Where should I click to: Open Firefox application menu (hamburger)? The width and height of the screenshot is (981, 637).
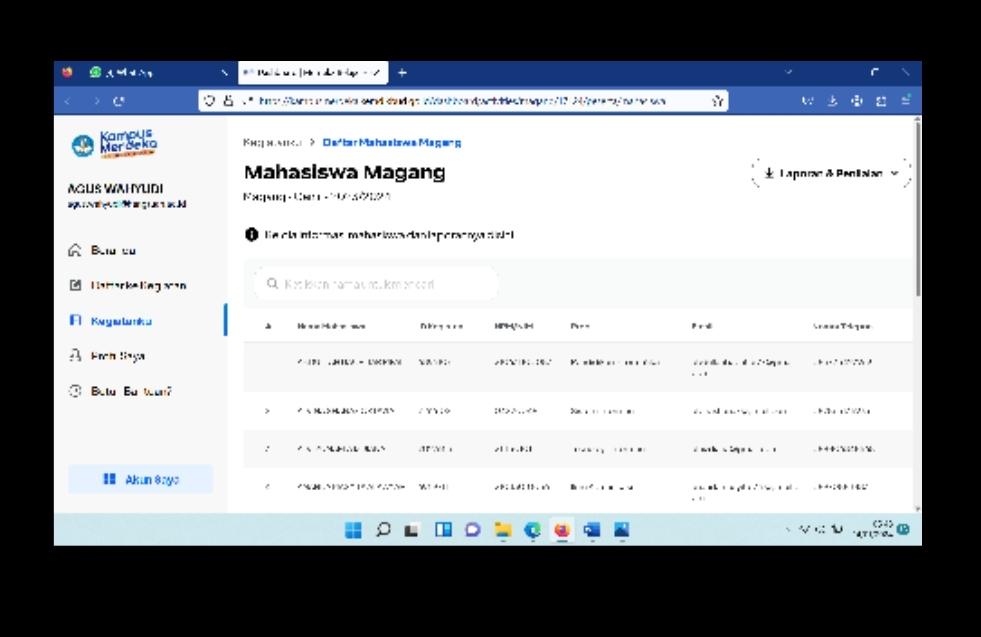[x=905, y=101]
